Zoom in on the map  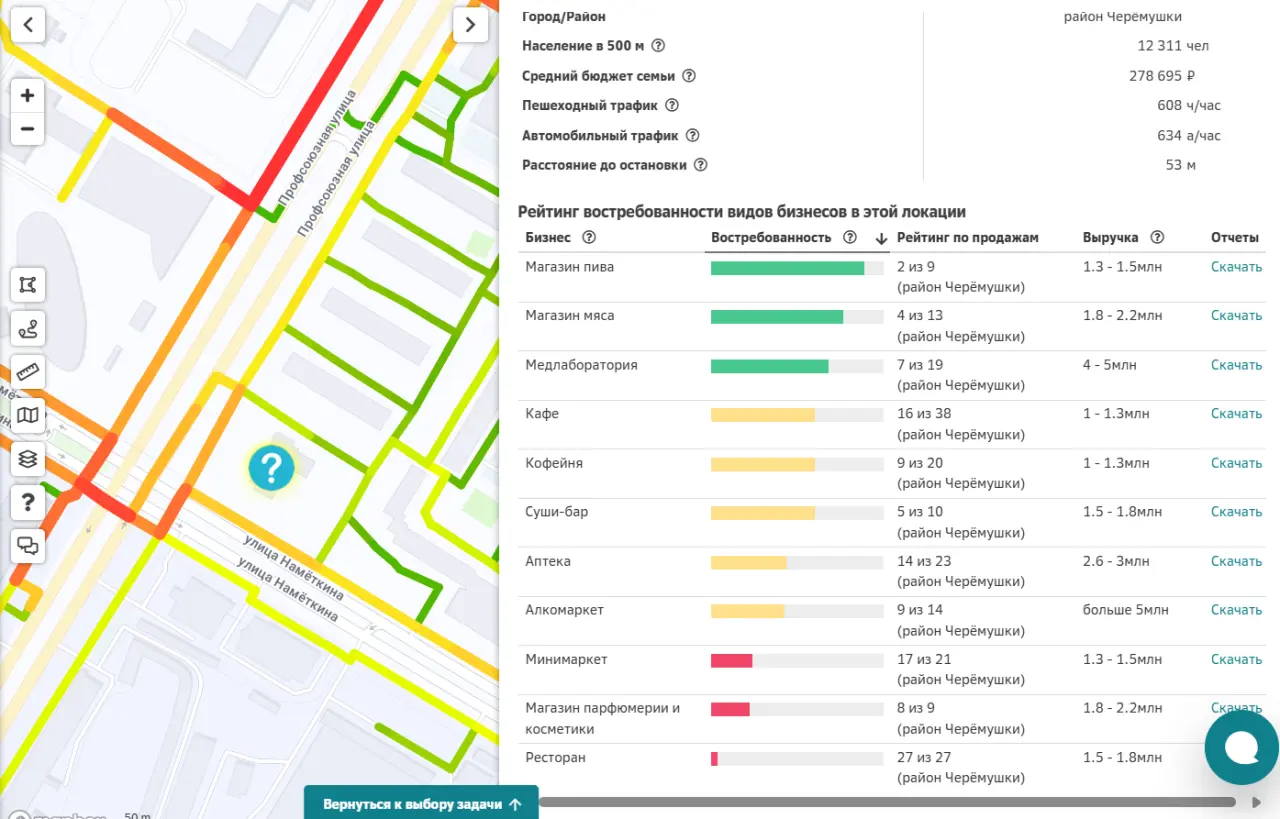tap(27, 96)
